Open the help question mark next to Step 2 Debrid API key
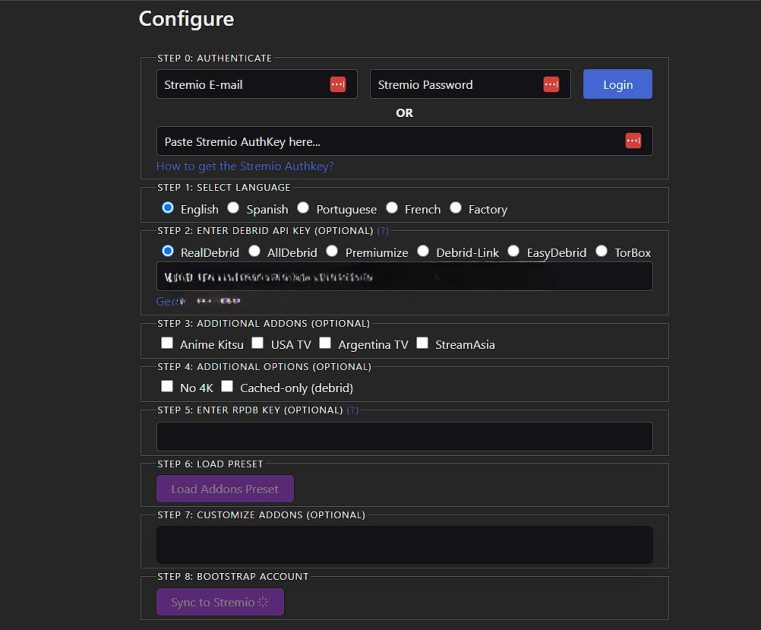This screenshot has width=761, height=630. pos(382,231)
